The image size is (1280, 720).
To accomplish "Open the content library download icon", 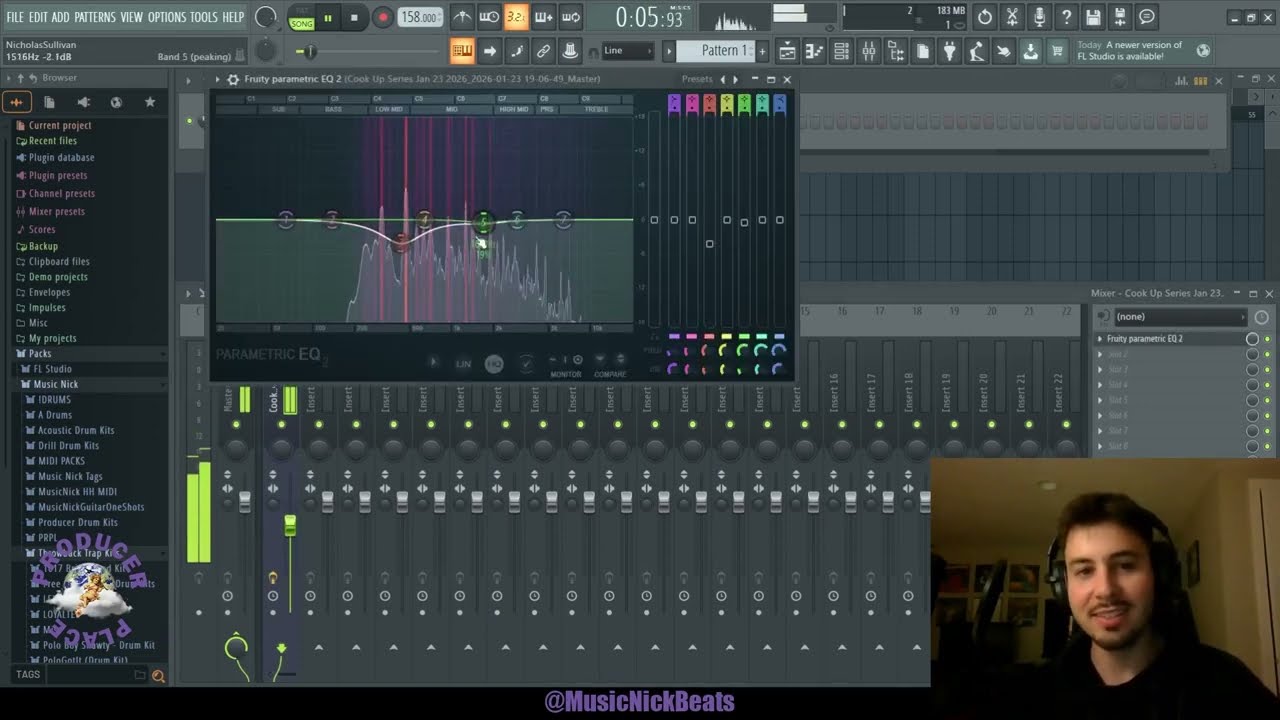I will coord(1030,51).
